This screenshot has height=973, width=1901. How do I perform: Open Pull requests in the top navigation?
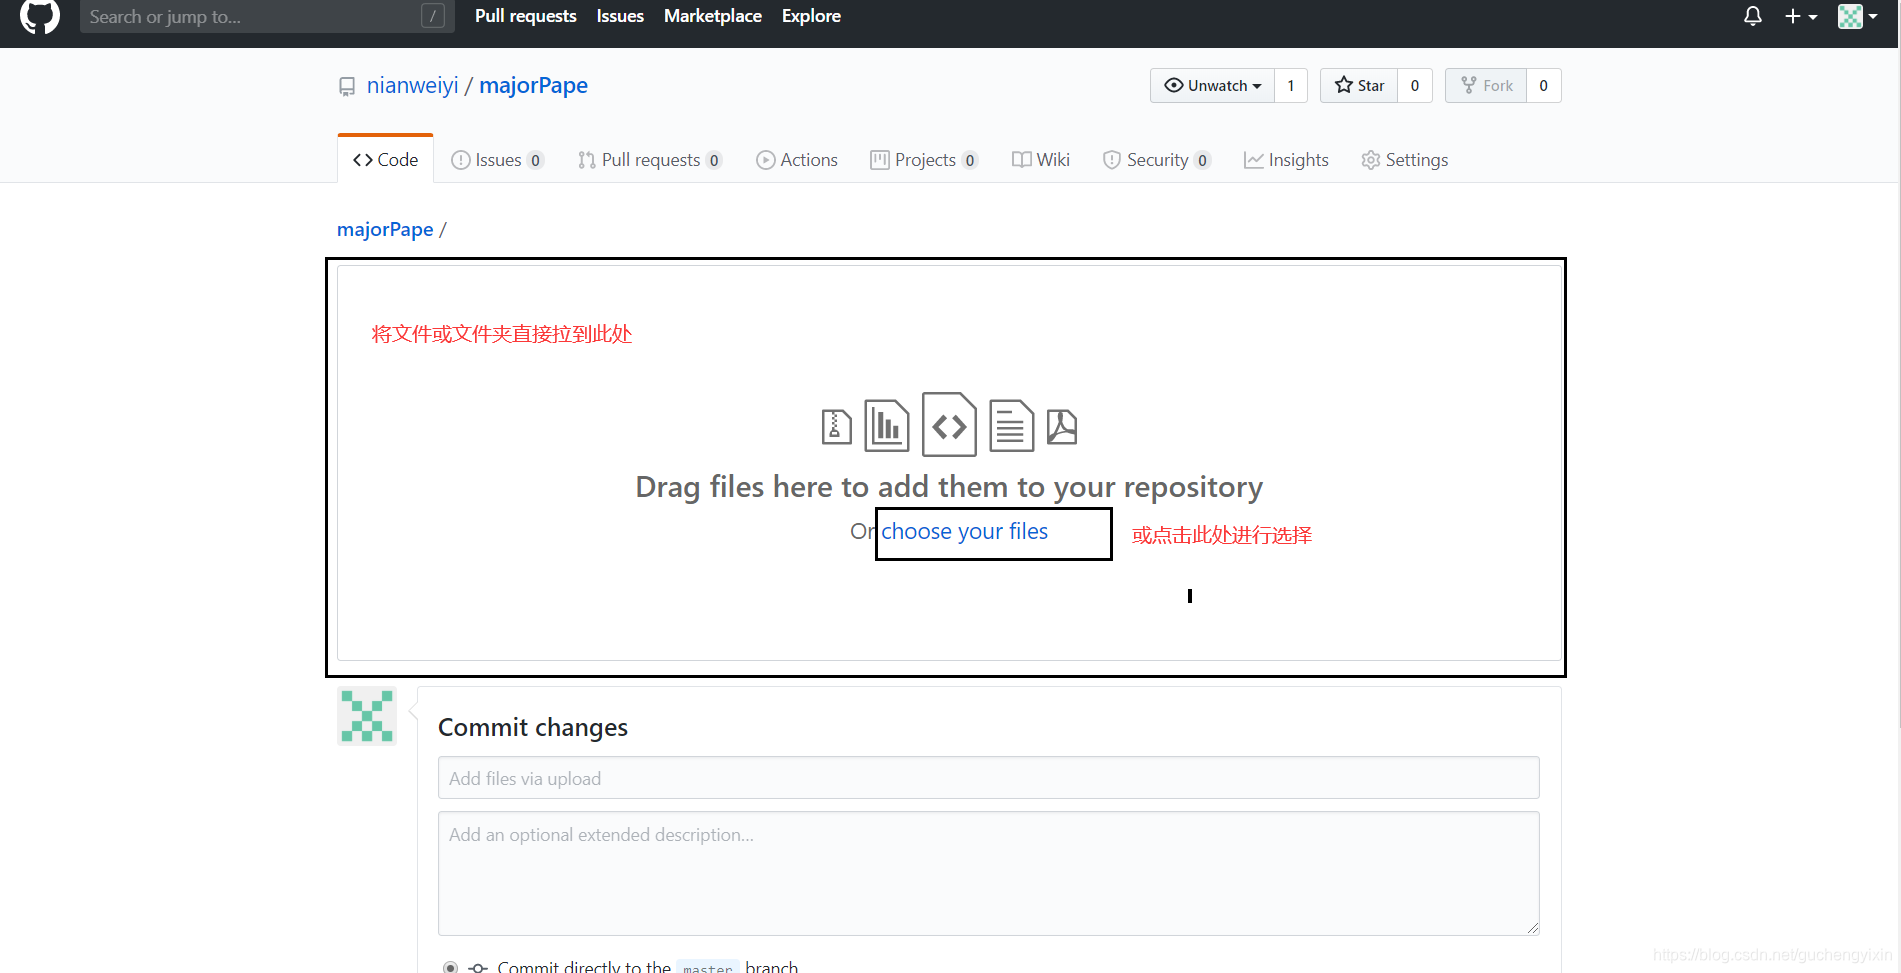coord(526,16)
